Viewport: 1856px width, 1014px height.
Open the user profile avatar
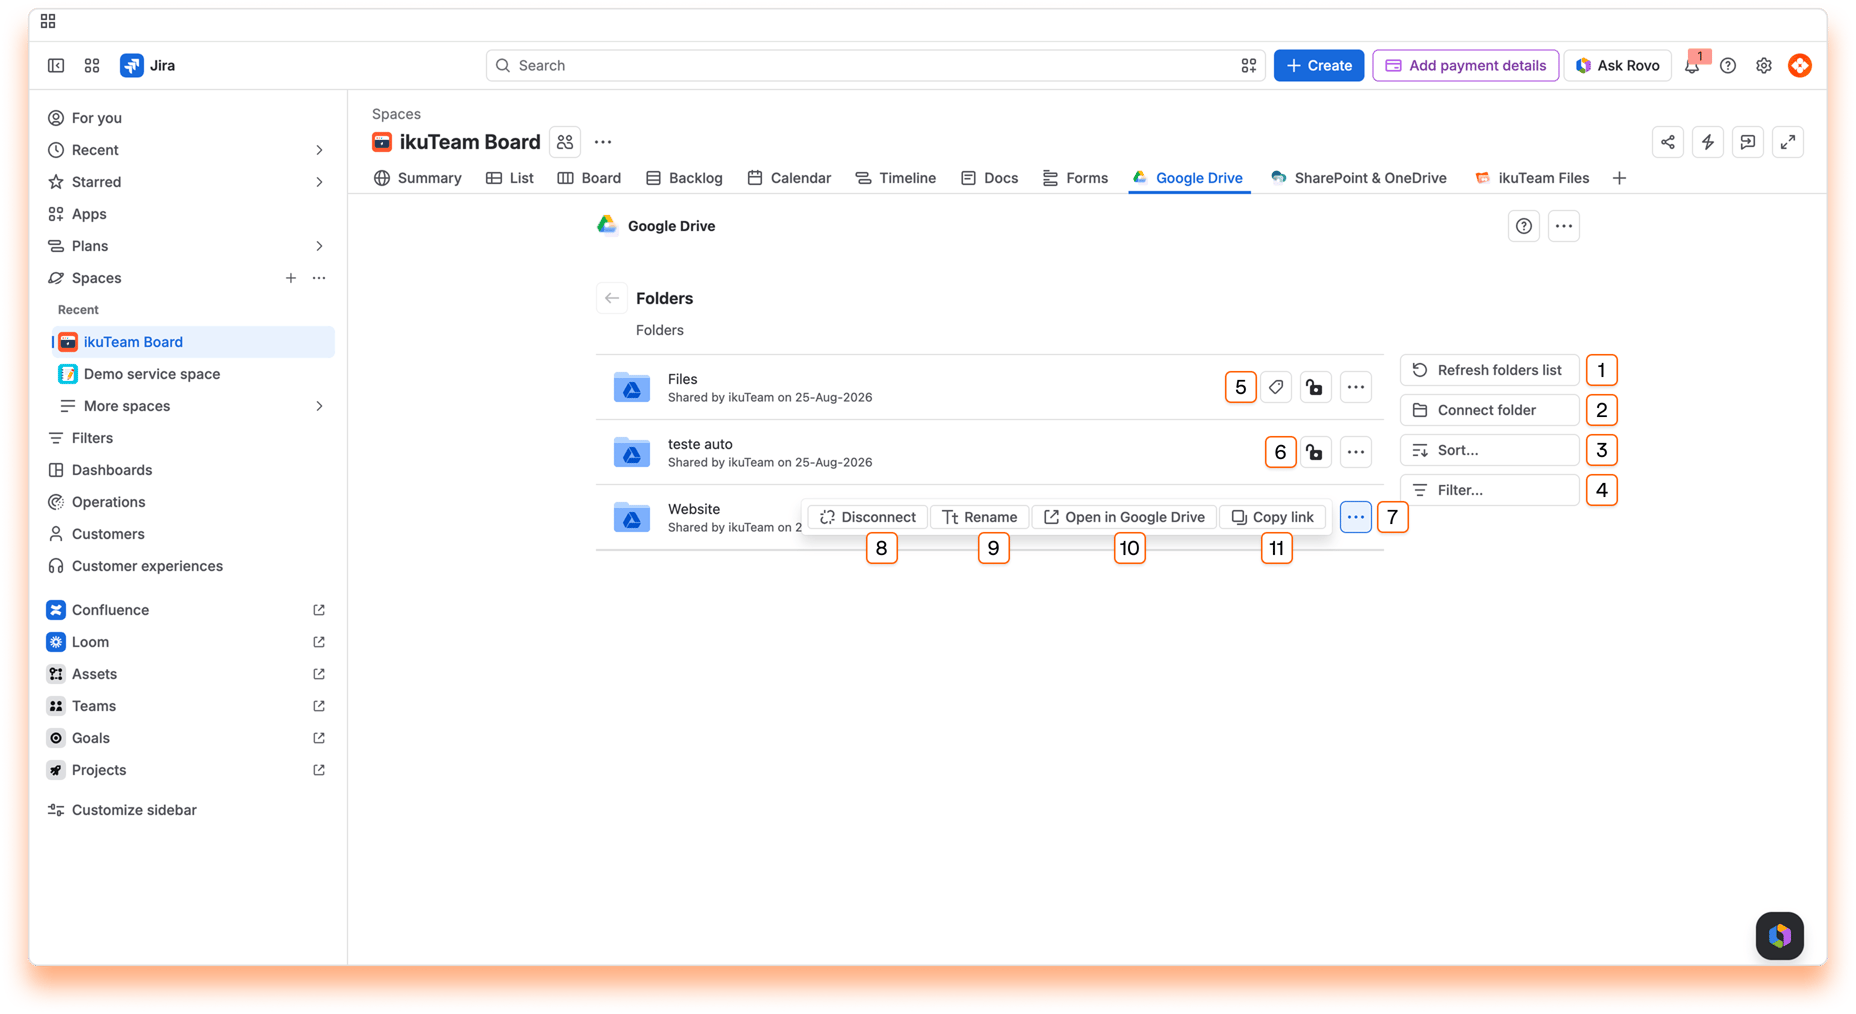point(1800,65)
